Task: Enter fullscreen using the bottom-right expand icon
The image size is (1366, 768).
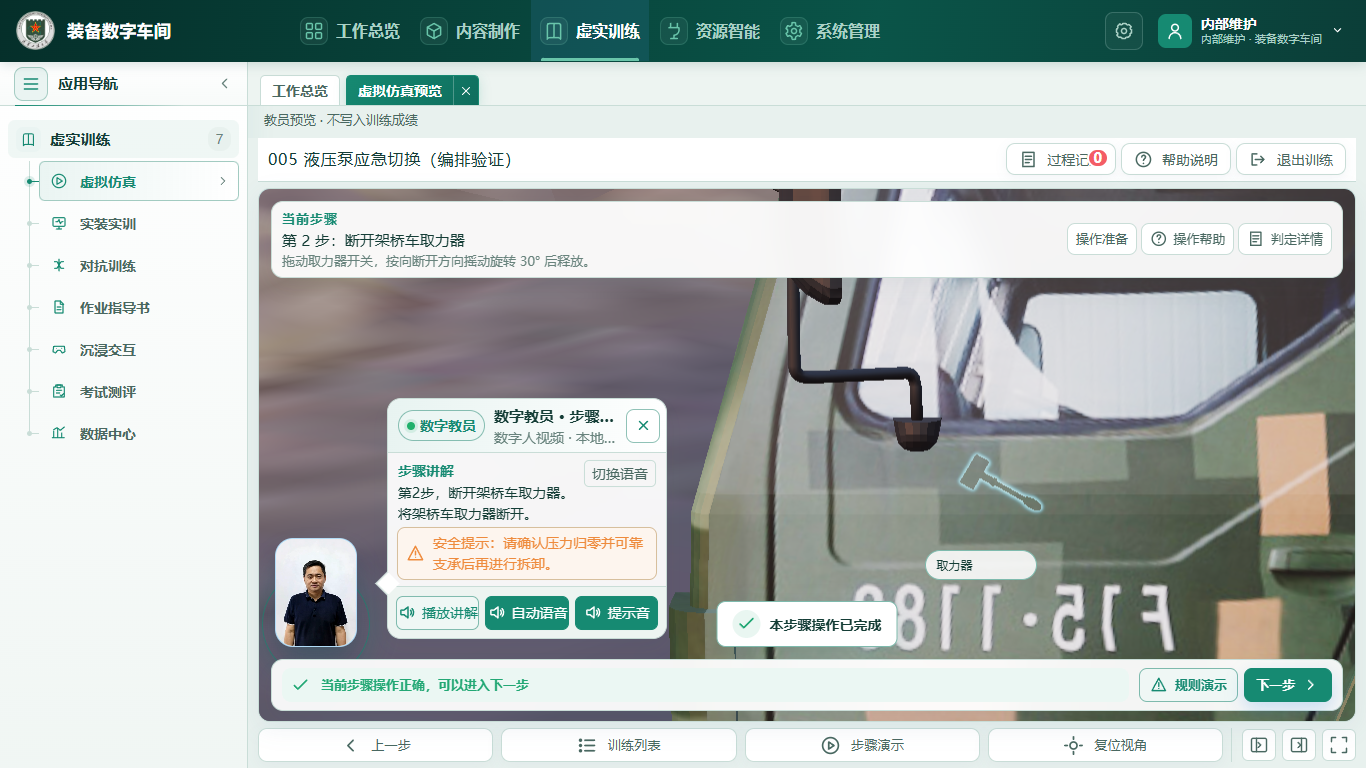Action: 1337,745
